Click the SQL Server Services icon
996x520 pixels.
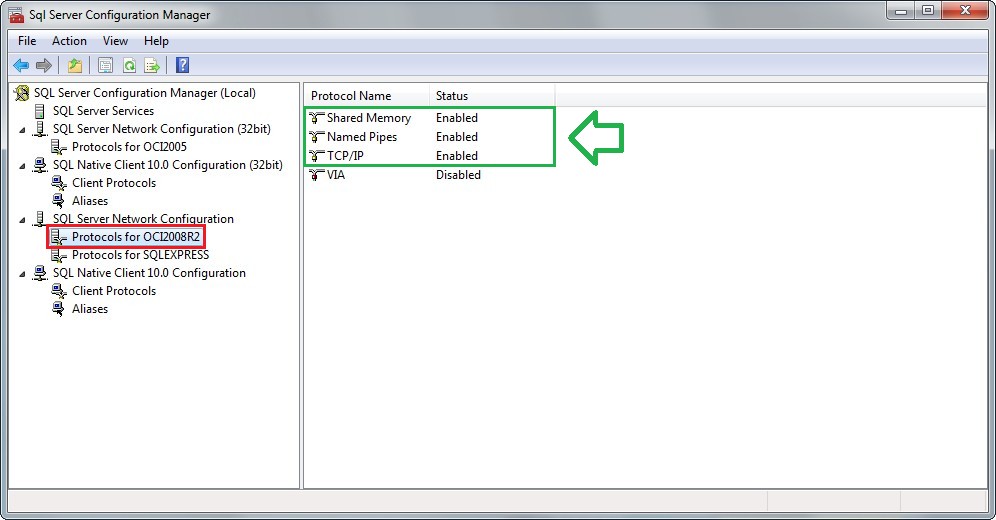39,111
